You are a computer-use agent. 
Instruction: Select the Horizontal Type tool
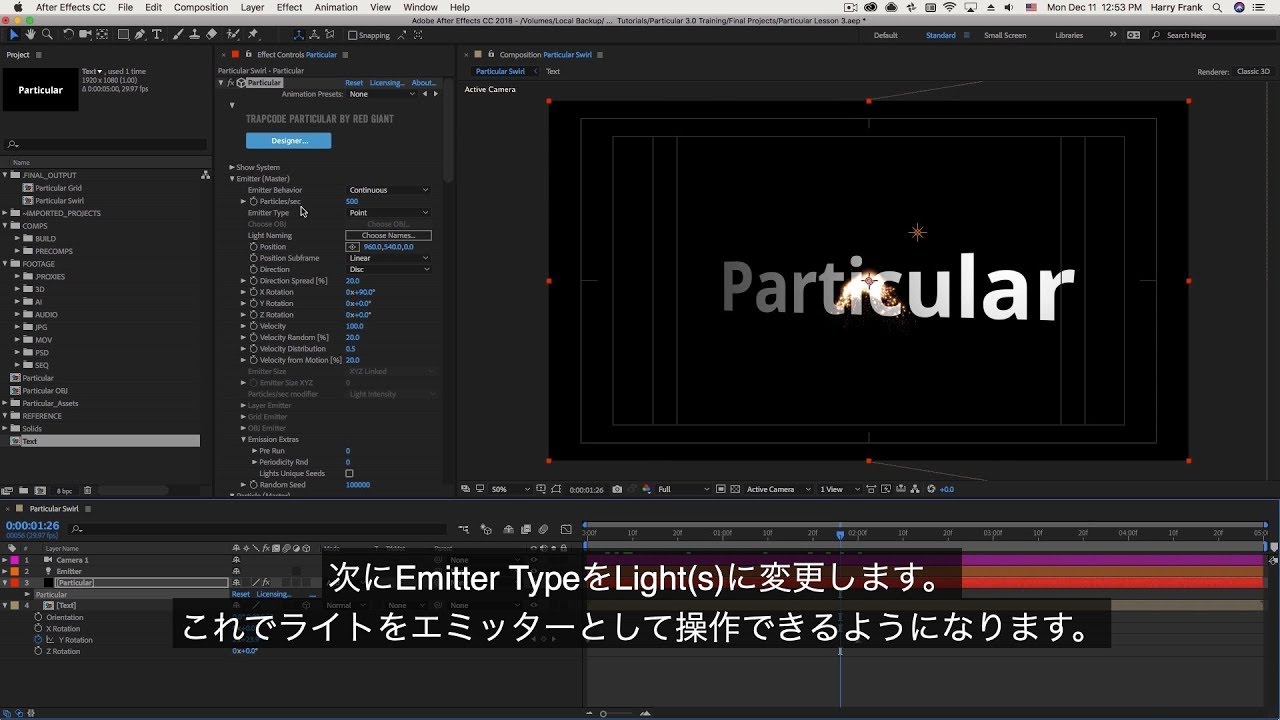click(156, 35)
